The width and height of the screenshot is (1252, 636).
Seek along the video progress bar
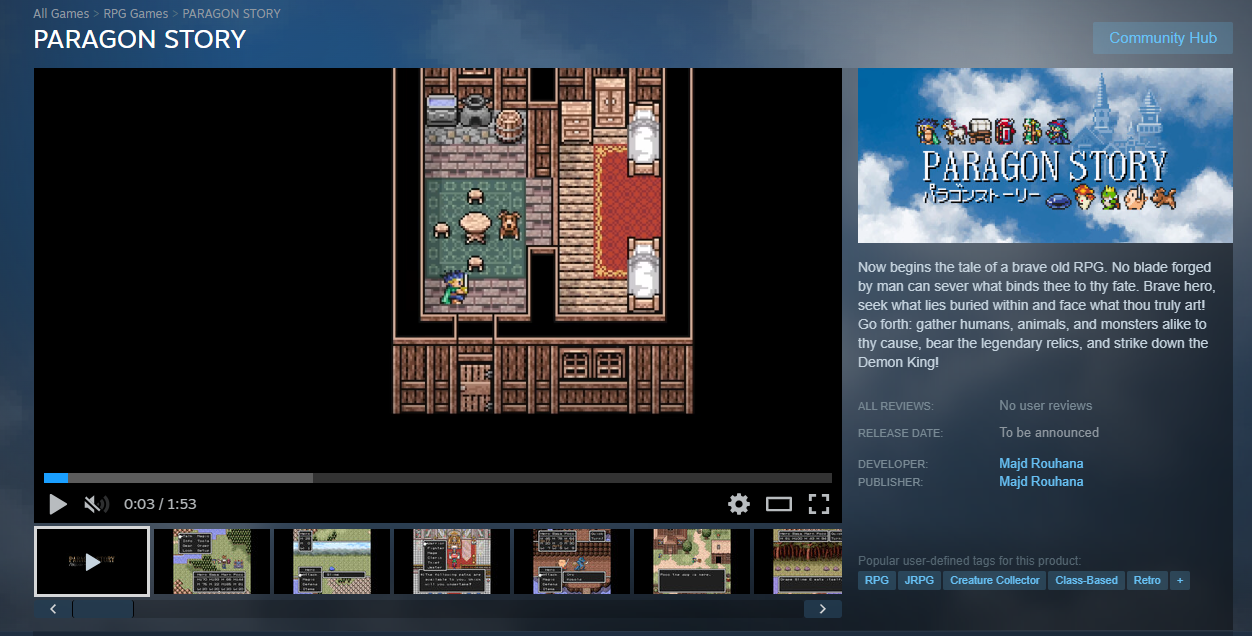[438, 478]
